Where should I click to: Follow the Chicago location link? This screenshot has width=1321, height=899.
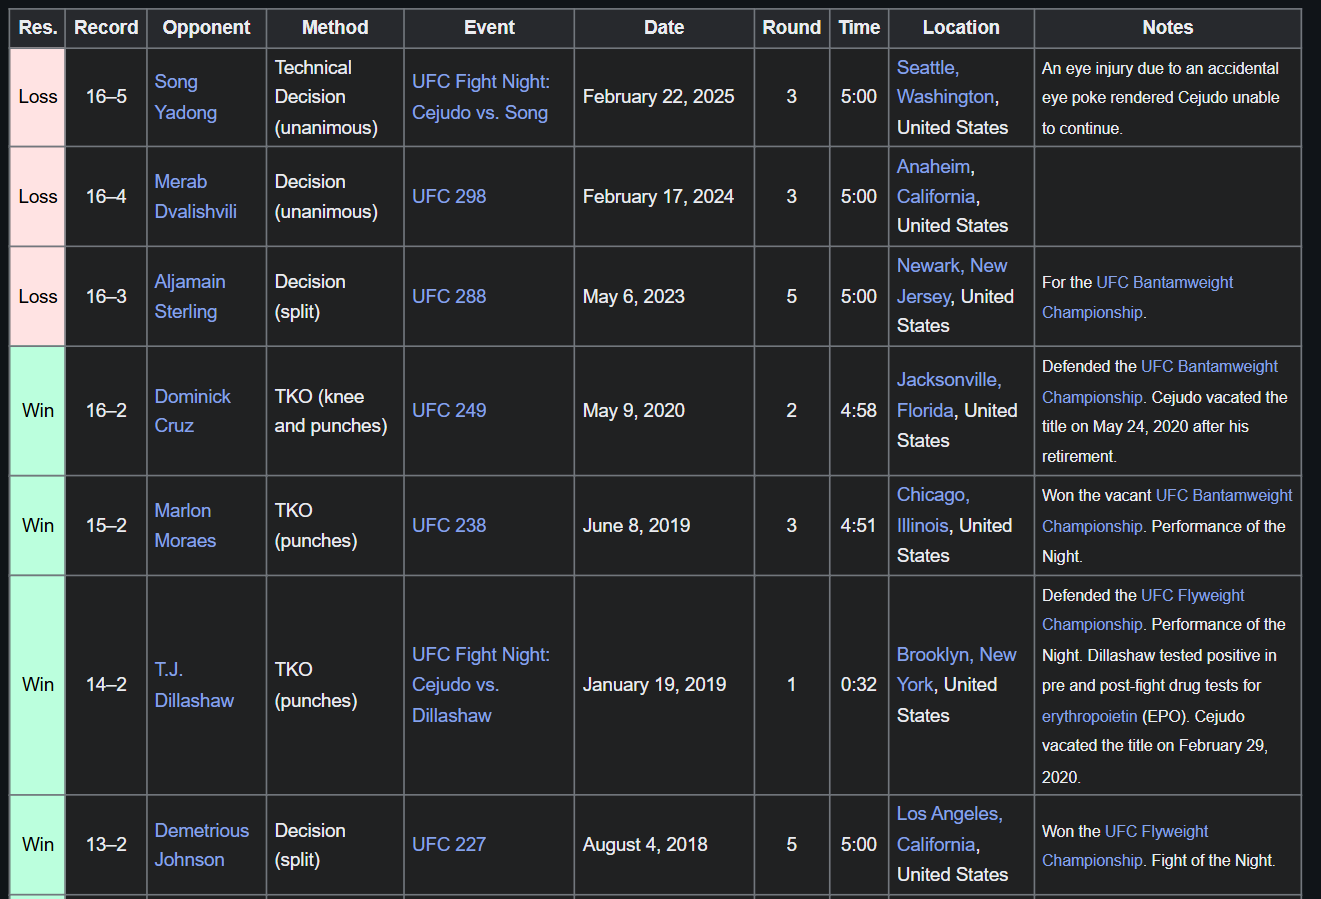(931, 495)
